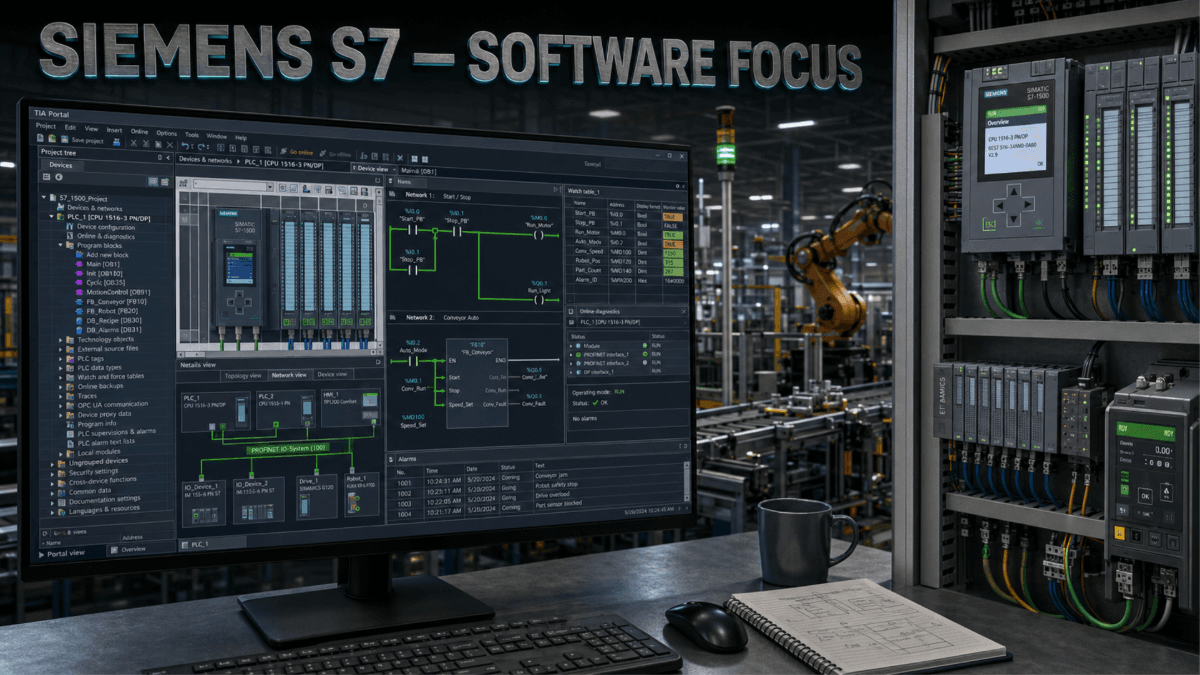This screenshot has width=1200, height=675.
Task: Select the Auto_Mode contact in Network 2
Action: pos(414,359)
